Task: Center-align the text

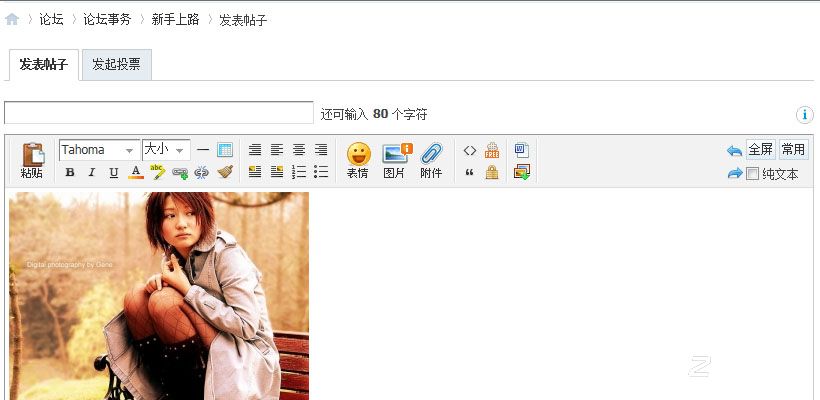Action: click(x=299, y=150)
